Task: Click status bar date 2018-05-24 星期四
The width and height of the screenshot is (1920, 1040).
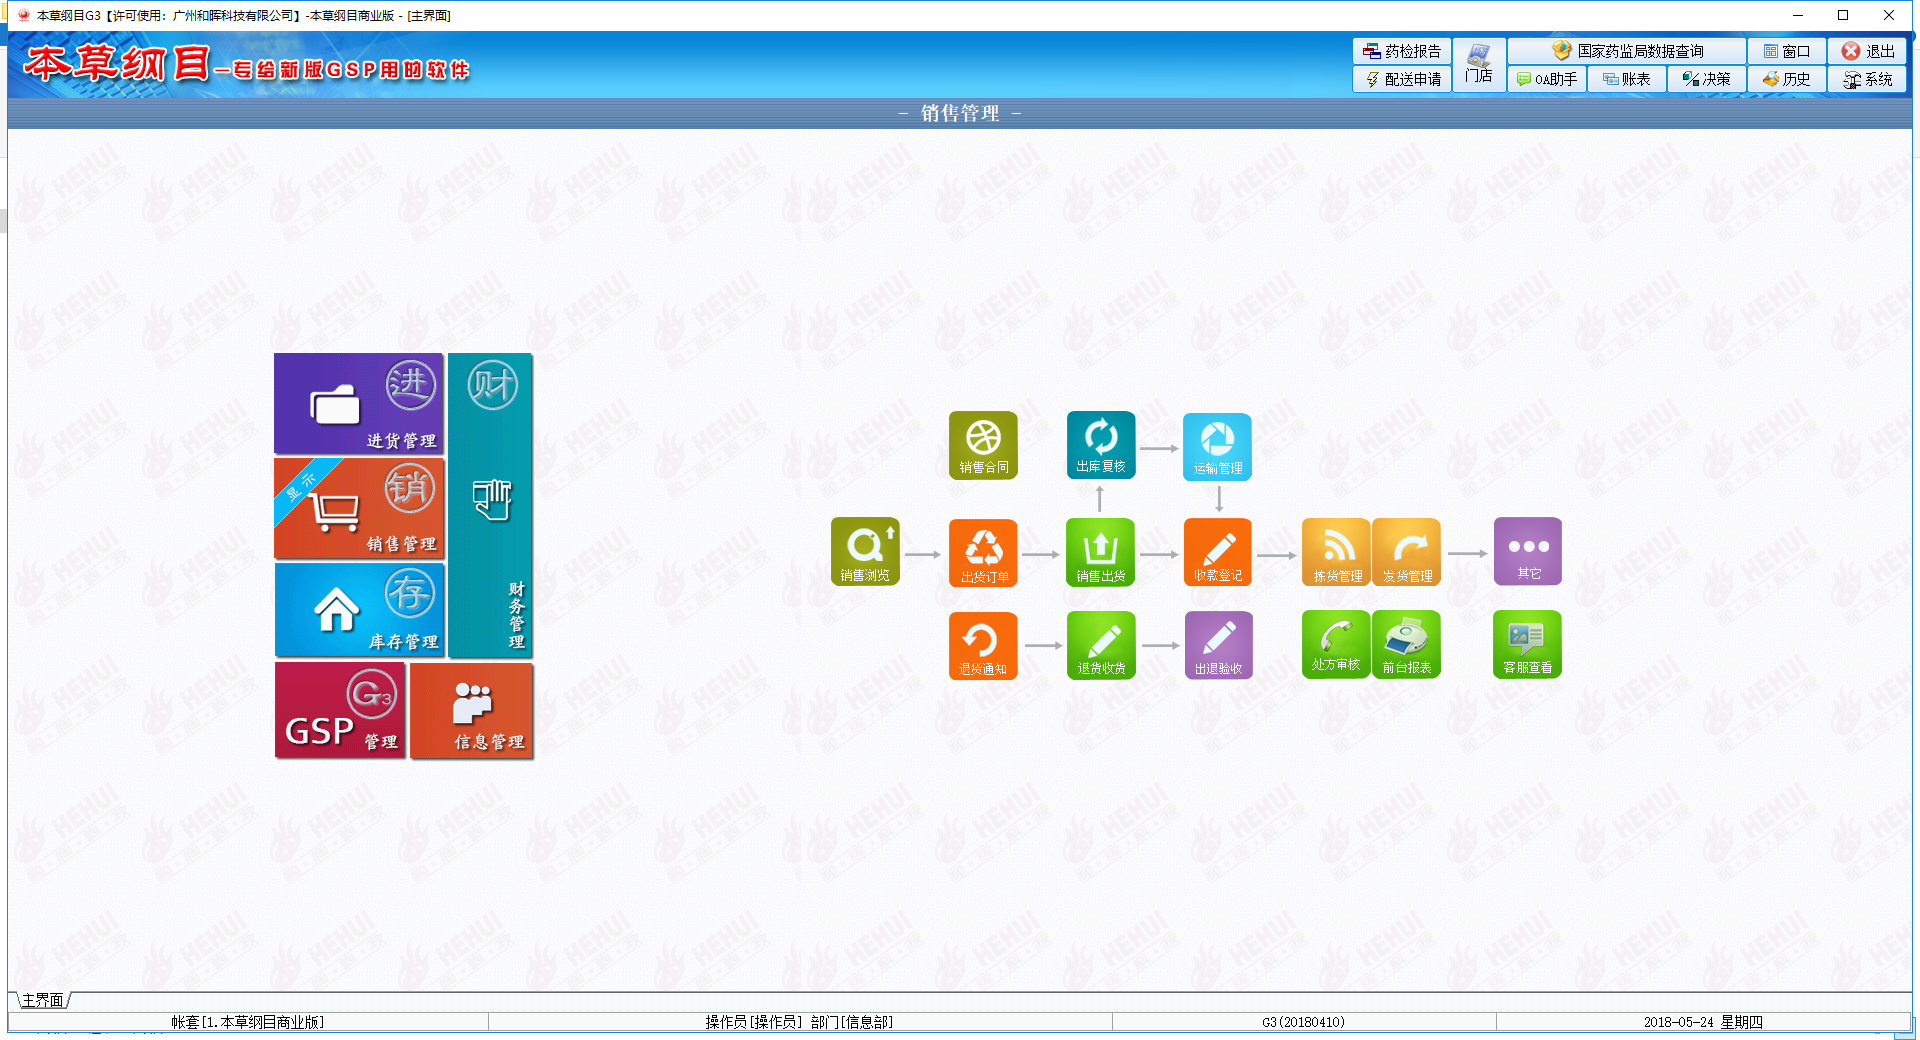Action: (x=1703, y=1022)
